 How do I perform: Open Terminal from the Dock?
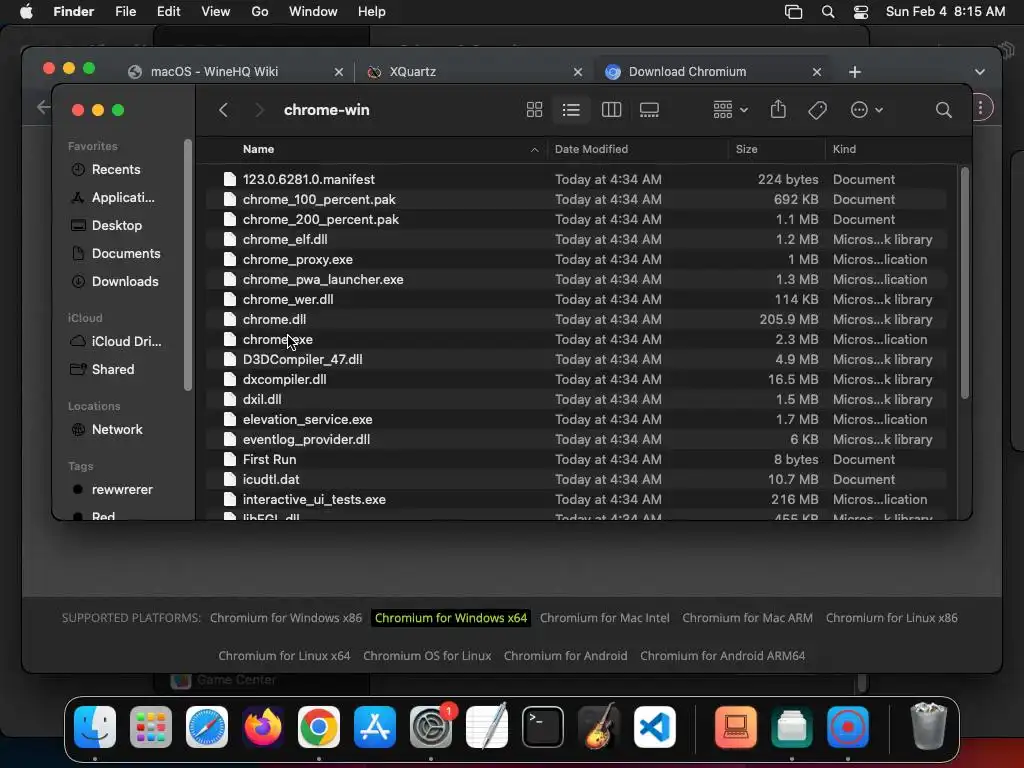click(543, 727)
